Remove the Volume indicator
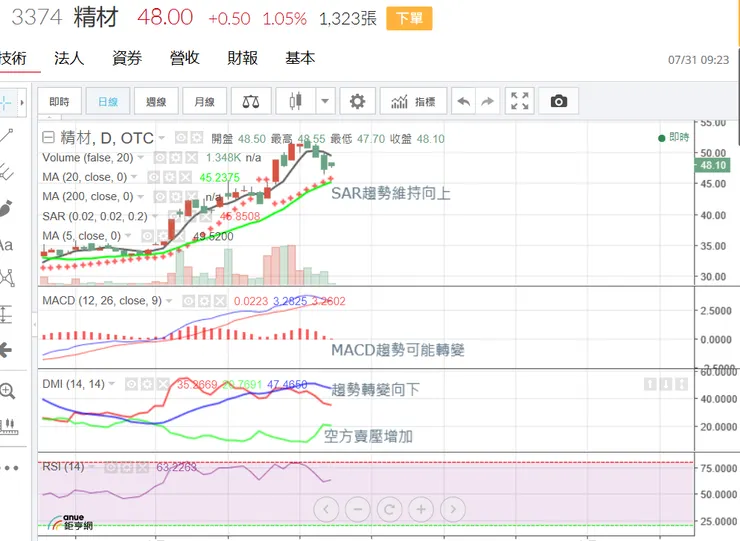Screen dimensions: 740x541 coord(191,157)
